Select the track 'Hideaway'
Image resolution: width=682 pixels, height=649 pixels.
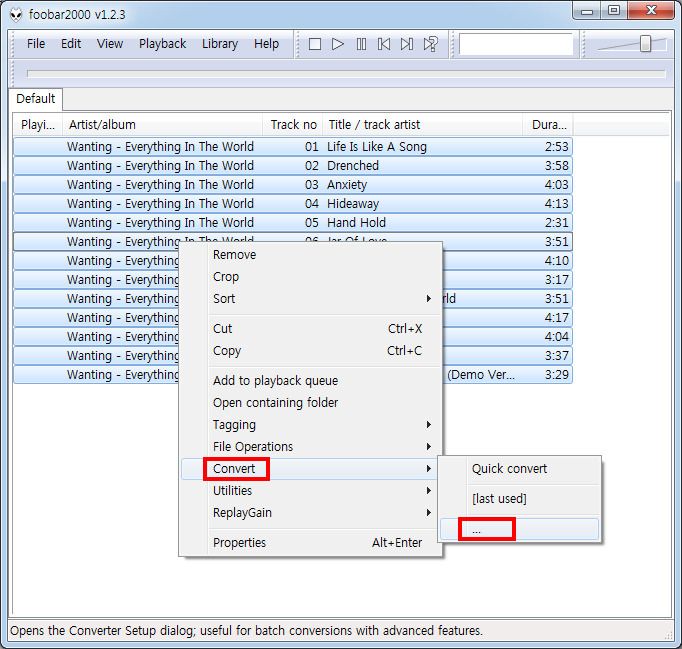[x=293, y=204]
